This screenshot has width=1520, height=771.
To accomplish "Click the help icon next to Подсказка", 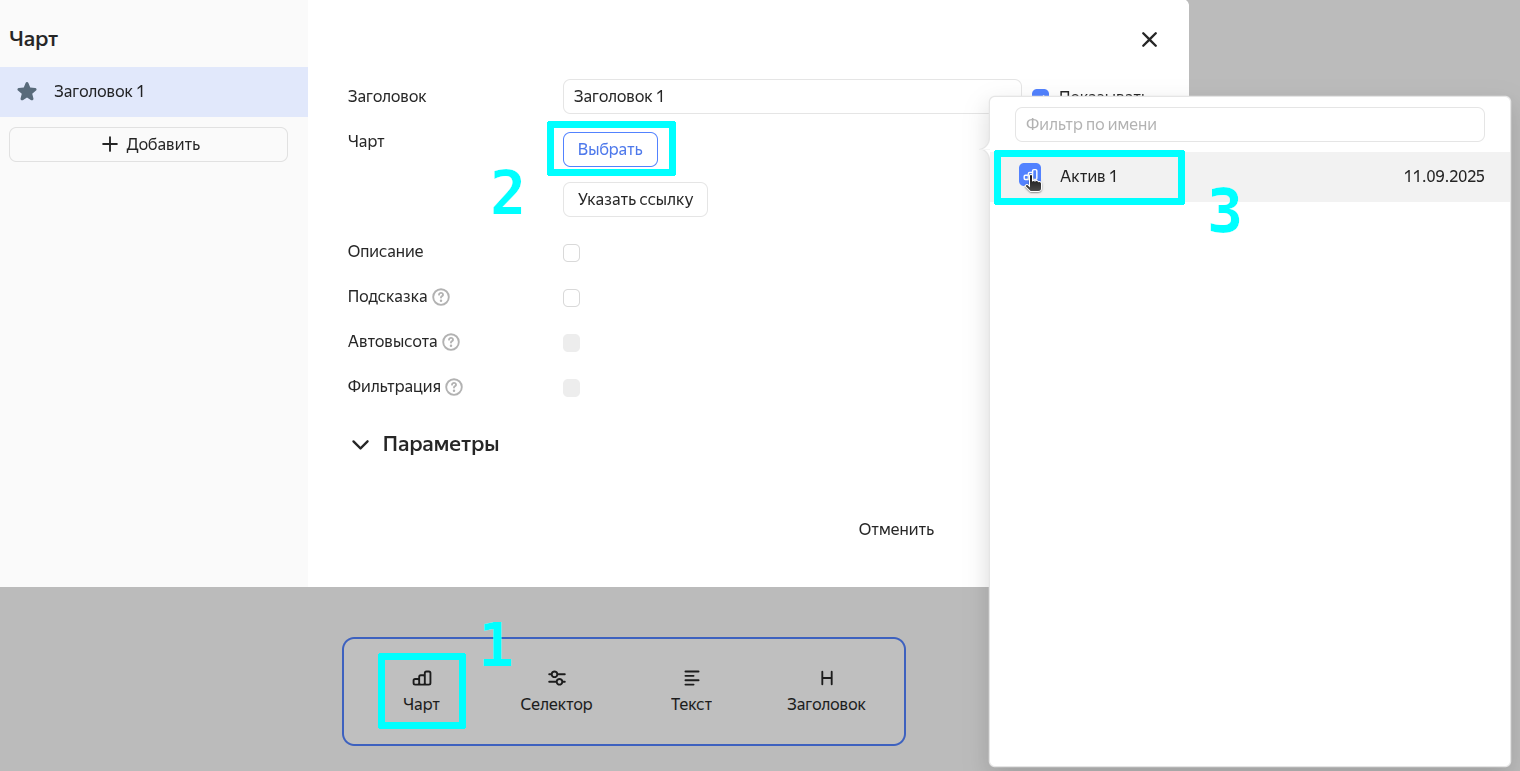I will coord(441,297).
